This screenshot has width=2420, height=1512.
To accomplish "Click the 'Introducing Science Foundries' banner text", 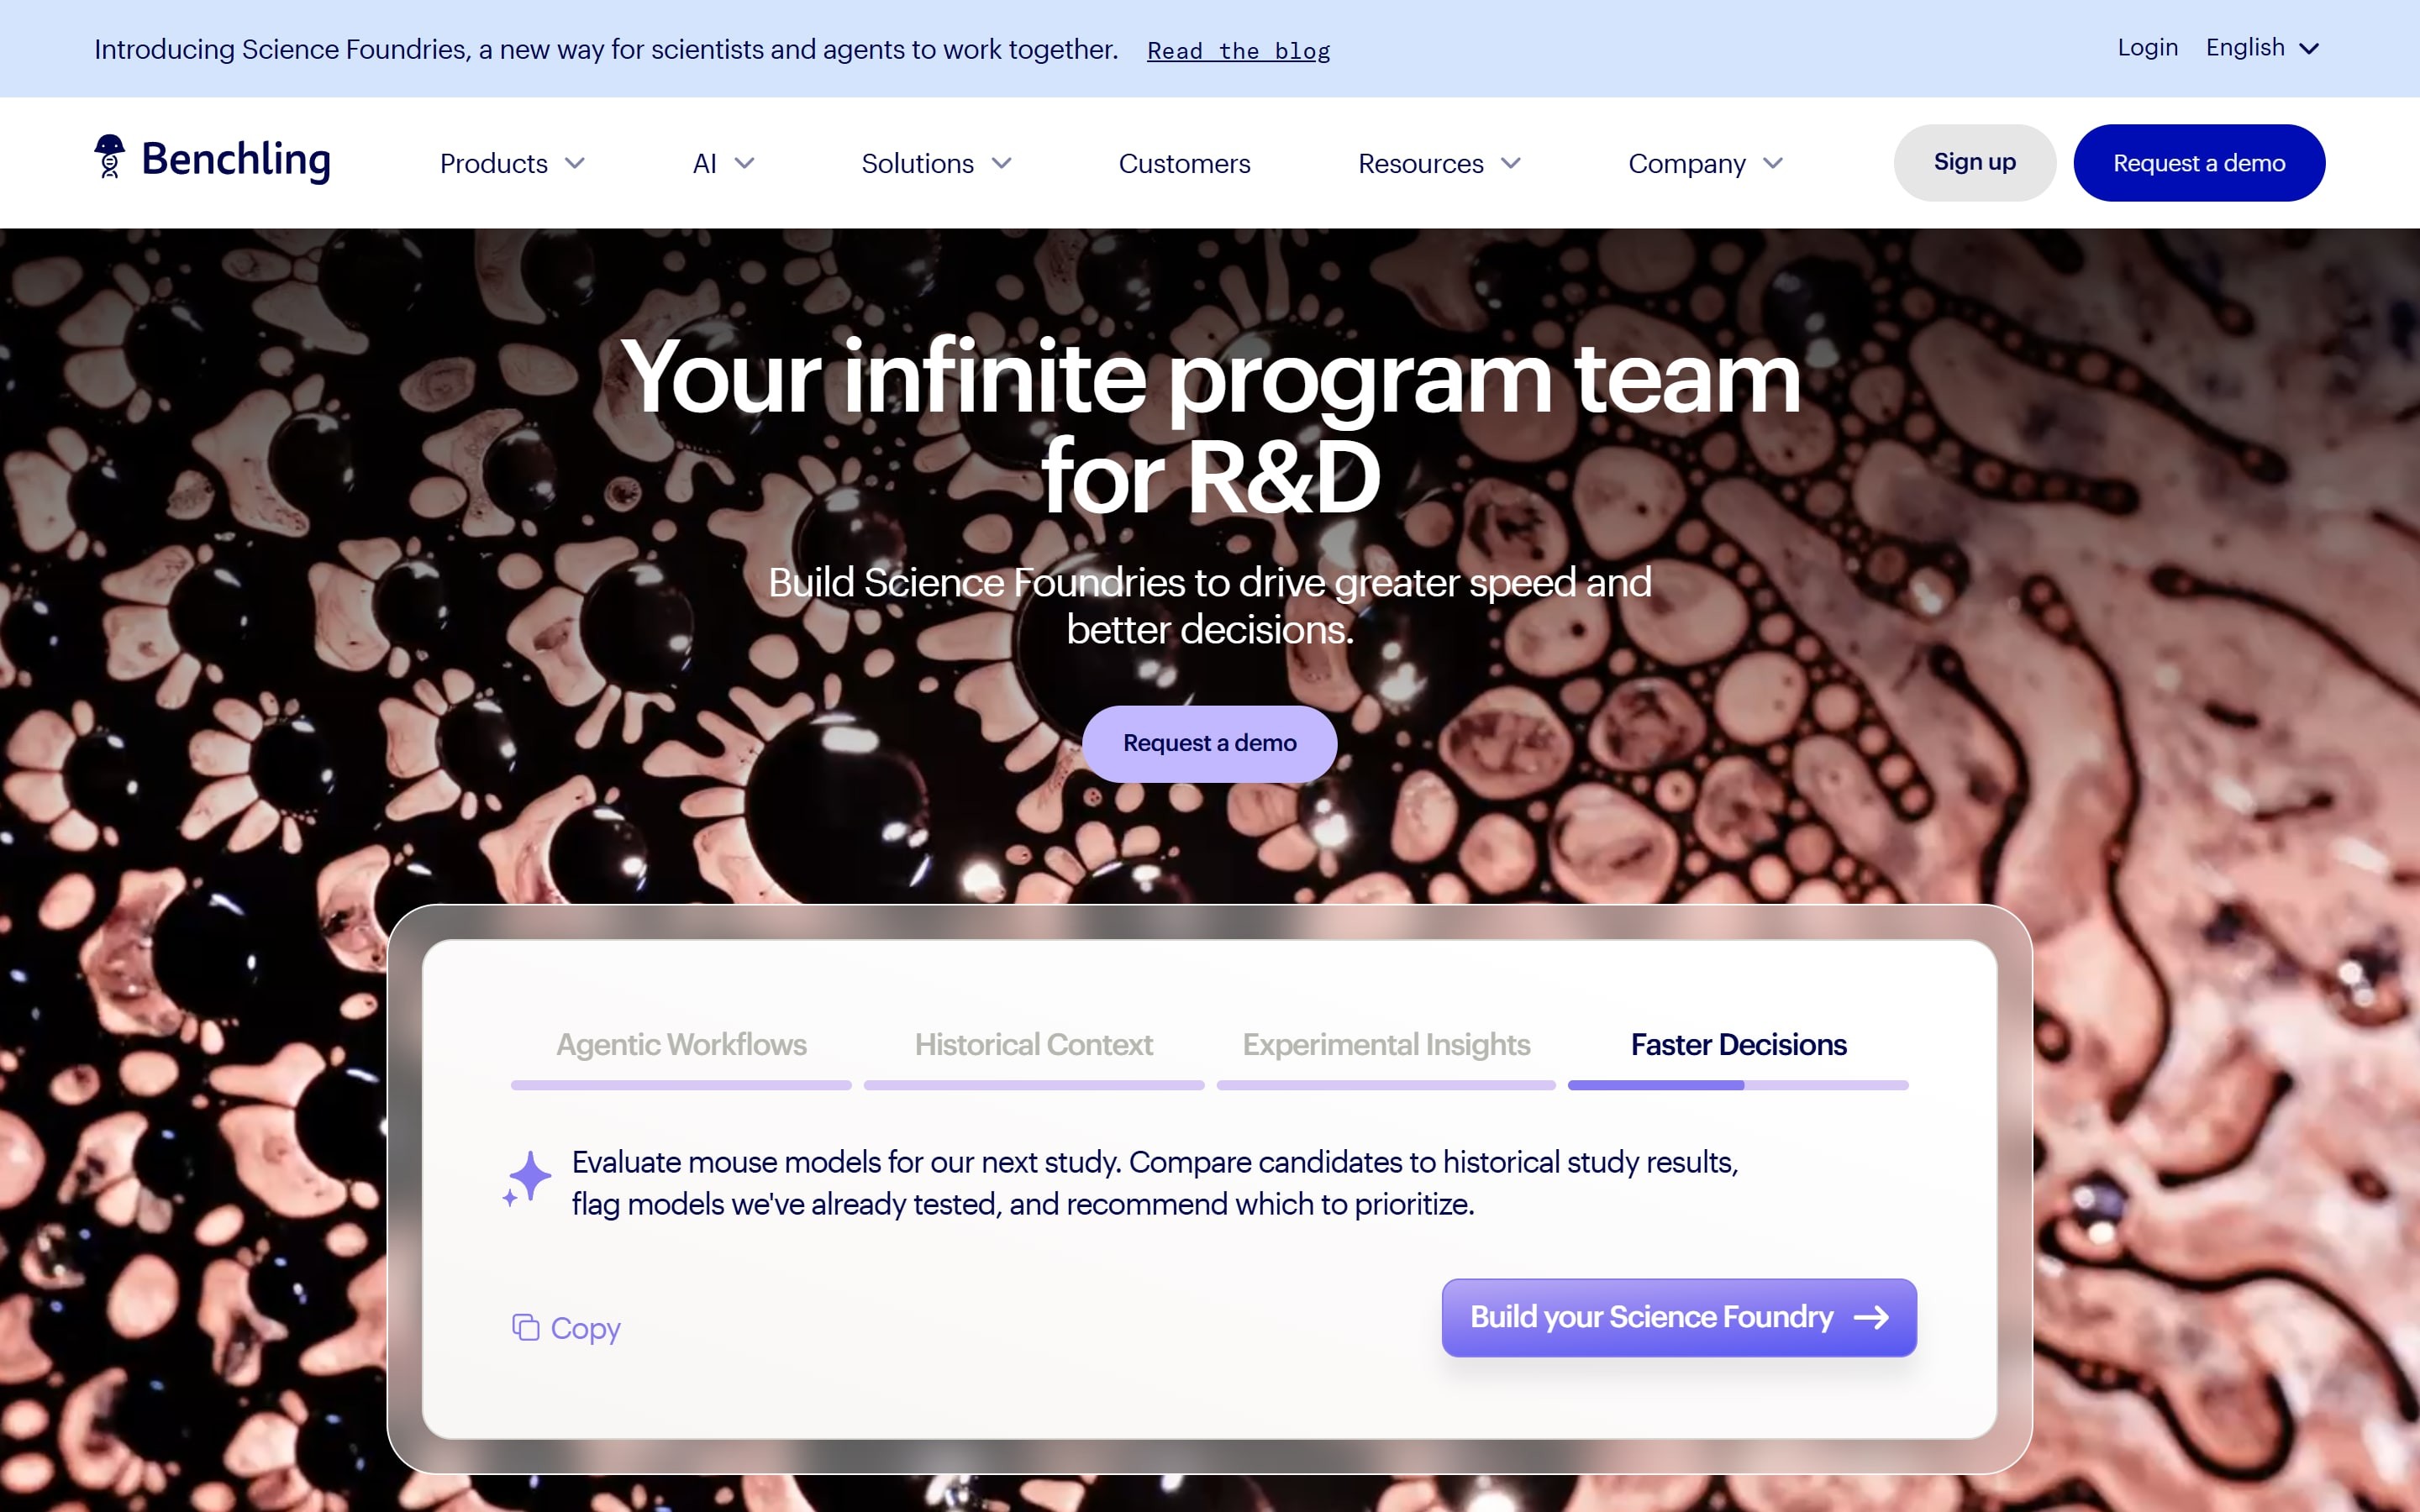I will pyautogui.click(x=606, y=49).
